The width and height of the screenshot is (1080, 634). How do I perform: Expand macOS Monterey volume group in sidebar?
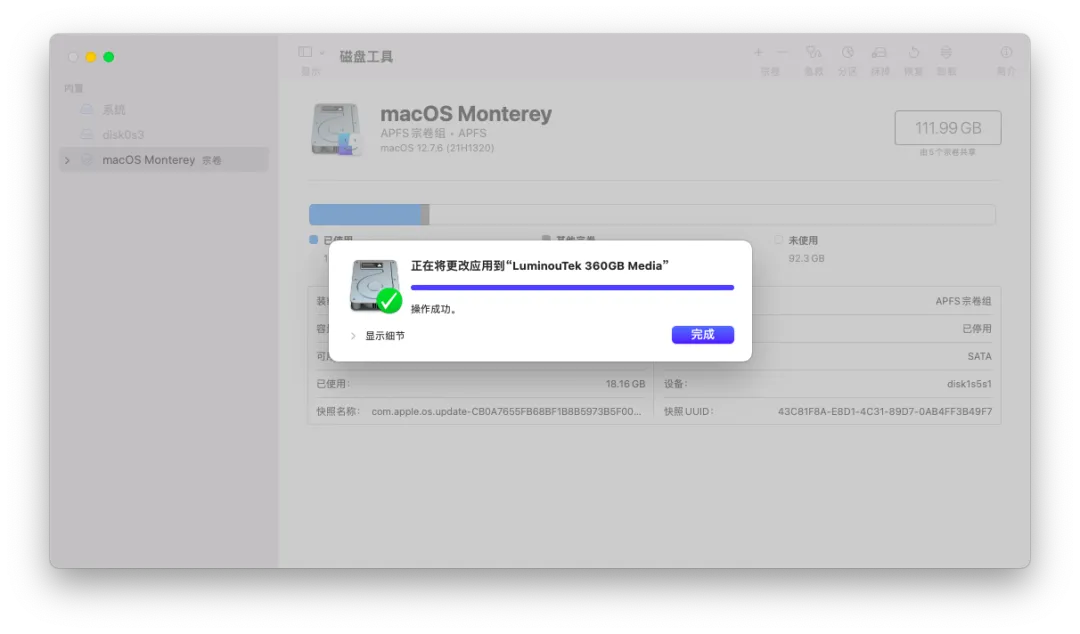pos(68,160)
